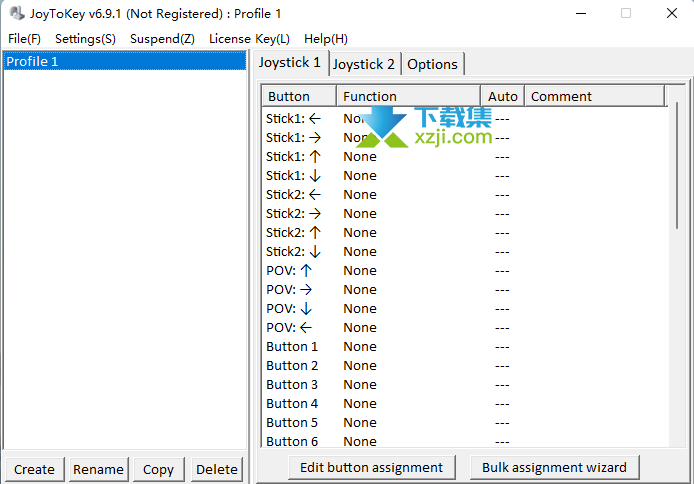The width and height of the screenshot is (694, 484).
Task: Click the None function for Stick2 up
Action: (360, 233)
